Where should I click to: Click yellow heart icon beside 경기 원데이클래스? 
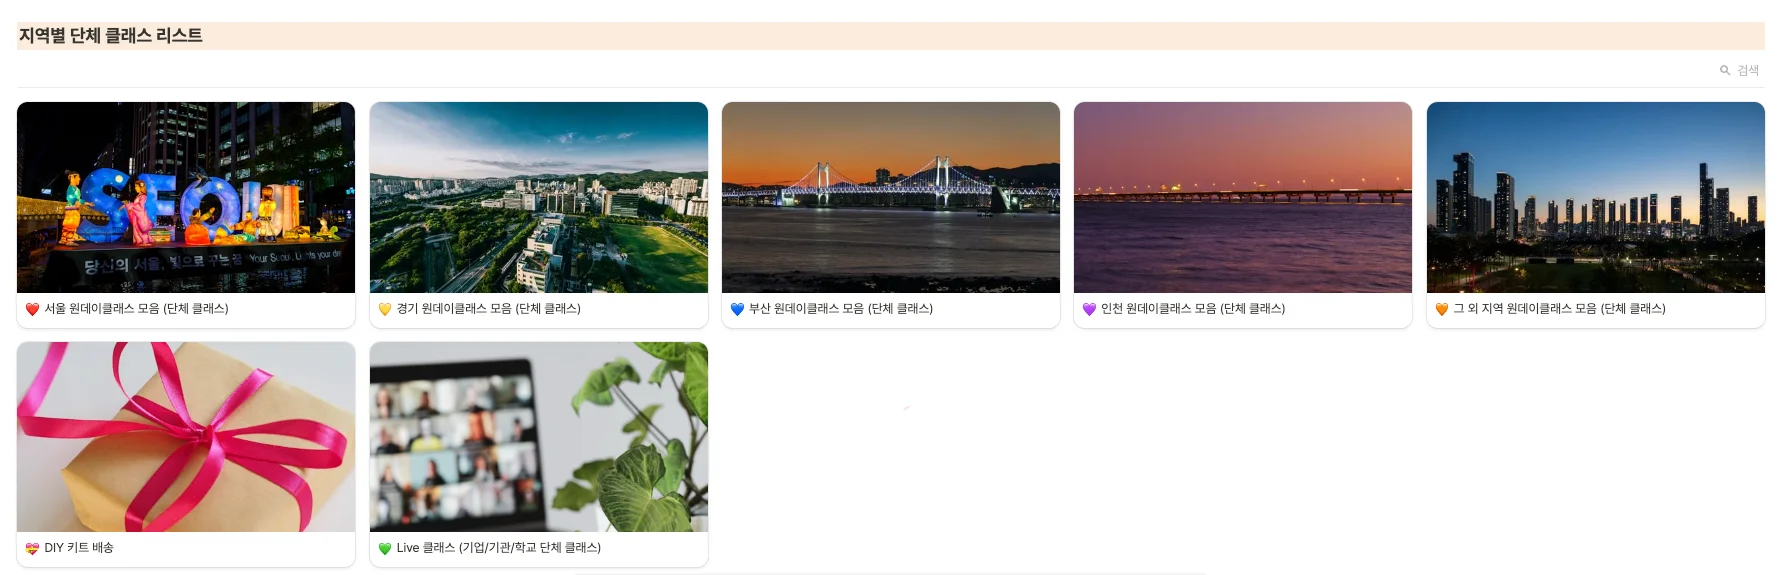[x=384, y=309]
